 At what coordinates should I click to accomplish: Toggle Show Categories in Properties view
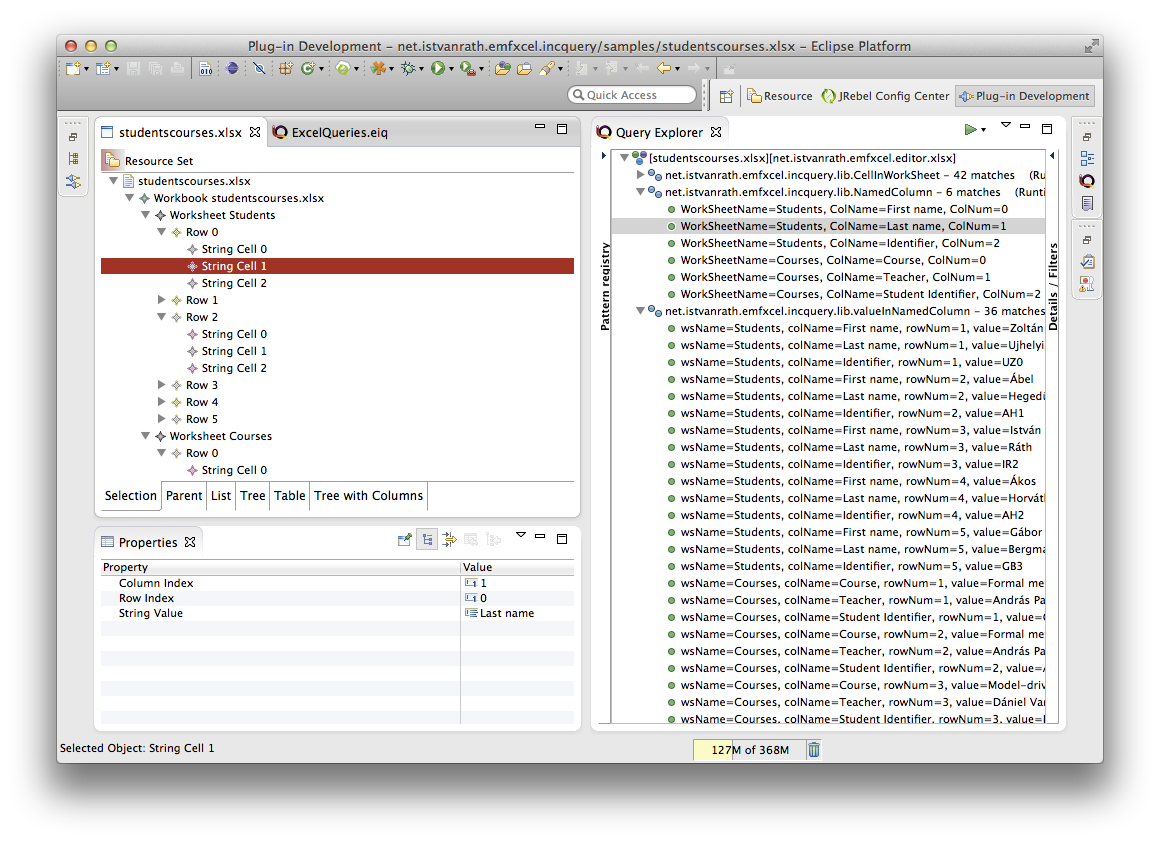[427, 539]
